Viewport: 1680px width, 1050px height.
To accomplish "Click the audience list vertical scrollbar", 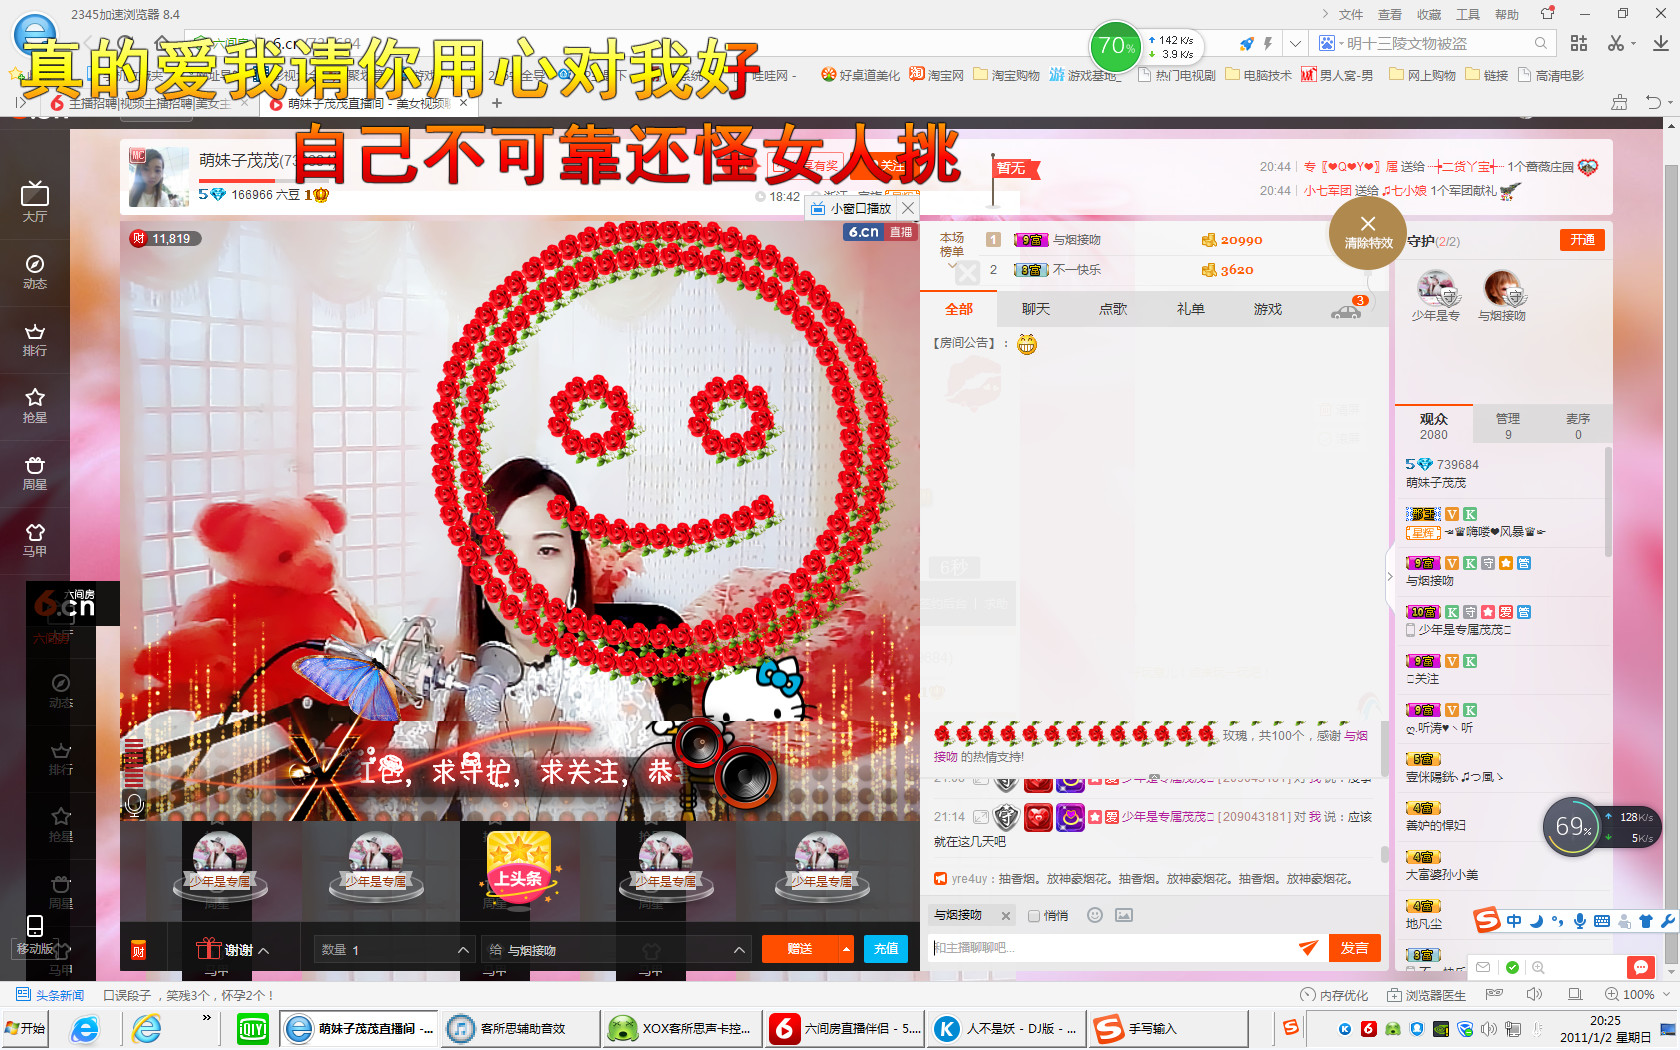I will (1608, 500).
